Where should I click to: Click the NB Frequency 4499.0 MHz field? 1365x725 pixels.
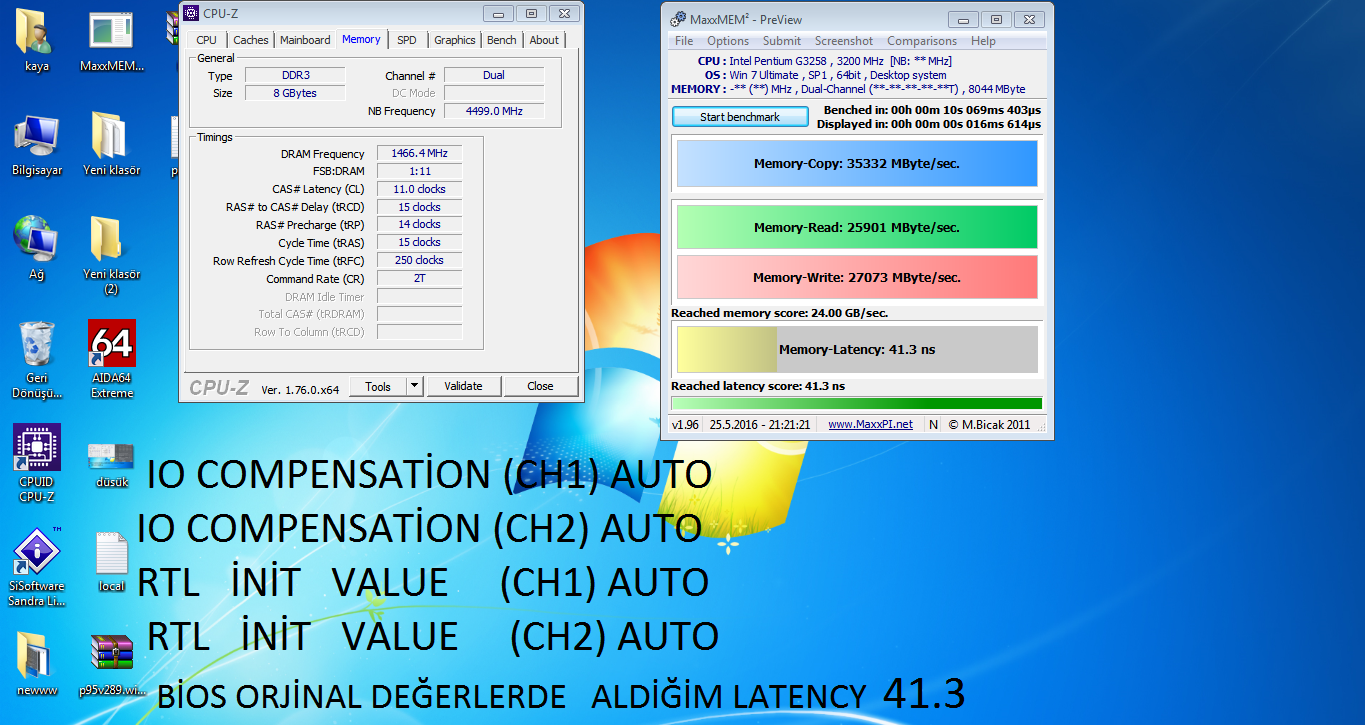(x=494, y=111)
